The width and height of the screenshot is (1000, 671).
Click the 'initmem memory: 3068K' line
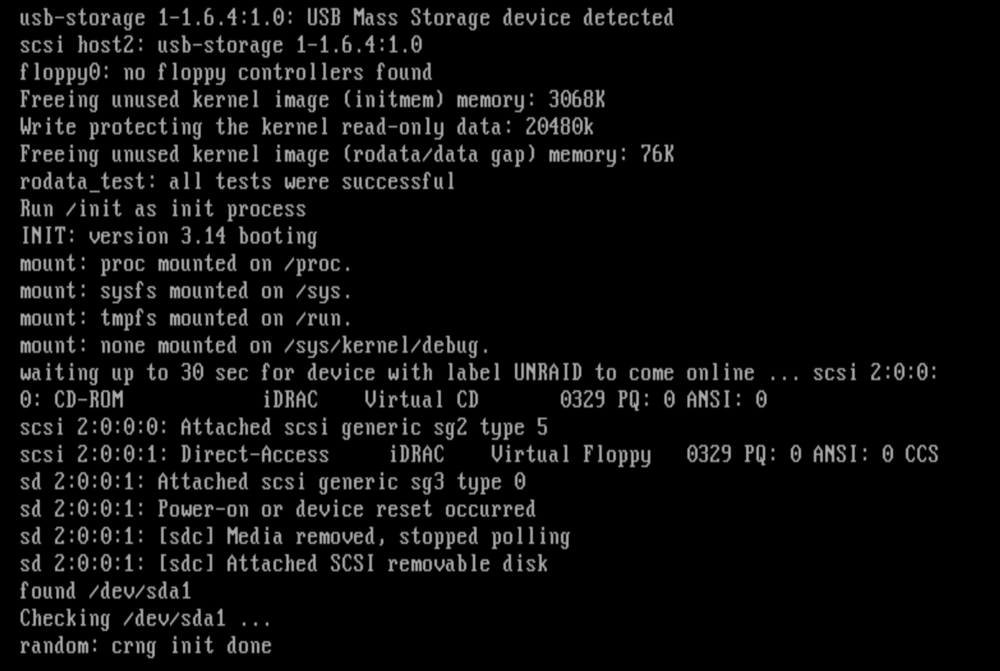coord(312,100)
